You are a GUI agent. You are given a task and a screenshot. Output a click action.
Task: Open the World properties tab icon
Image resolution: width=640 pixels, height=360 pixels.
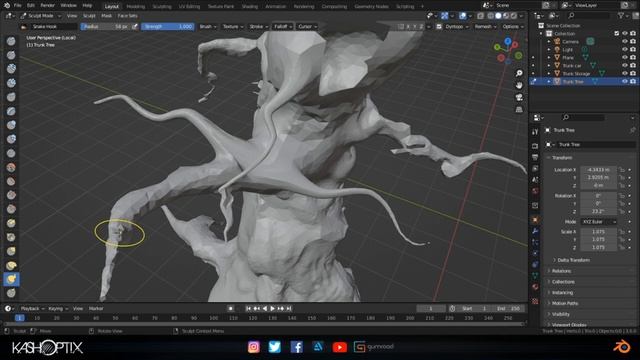tap(535, 191)
